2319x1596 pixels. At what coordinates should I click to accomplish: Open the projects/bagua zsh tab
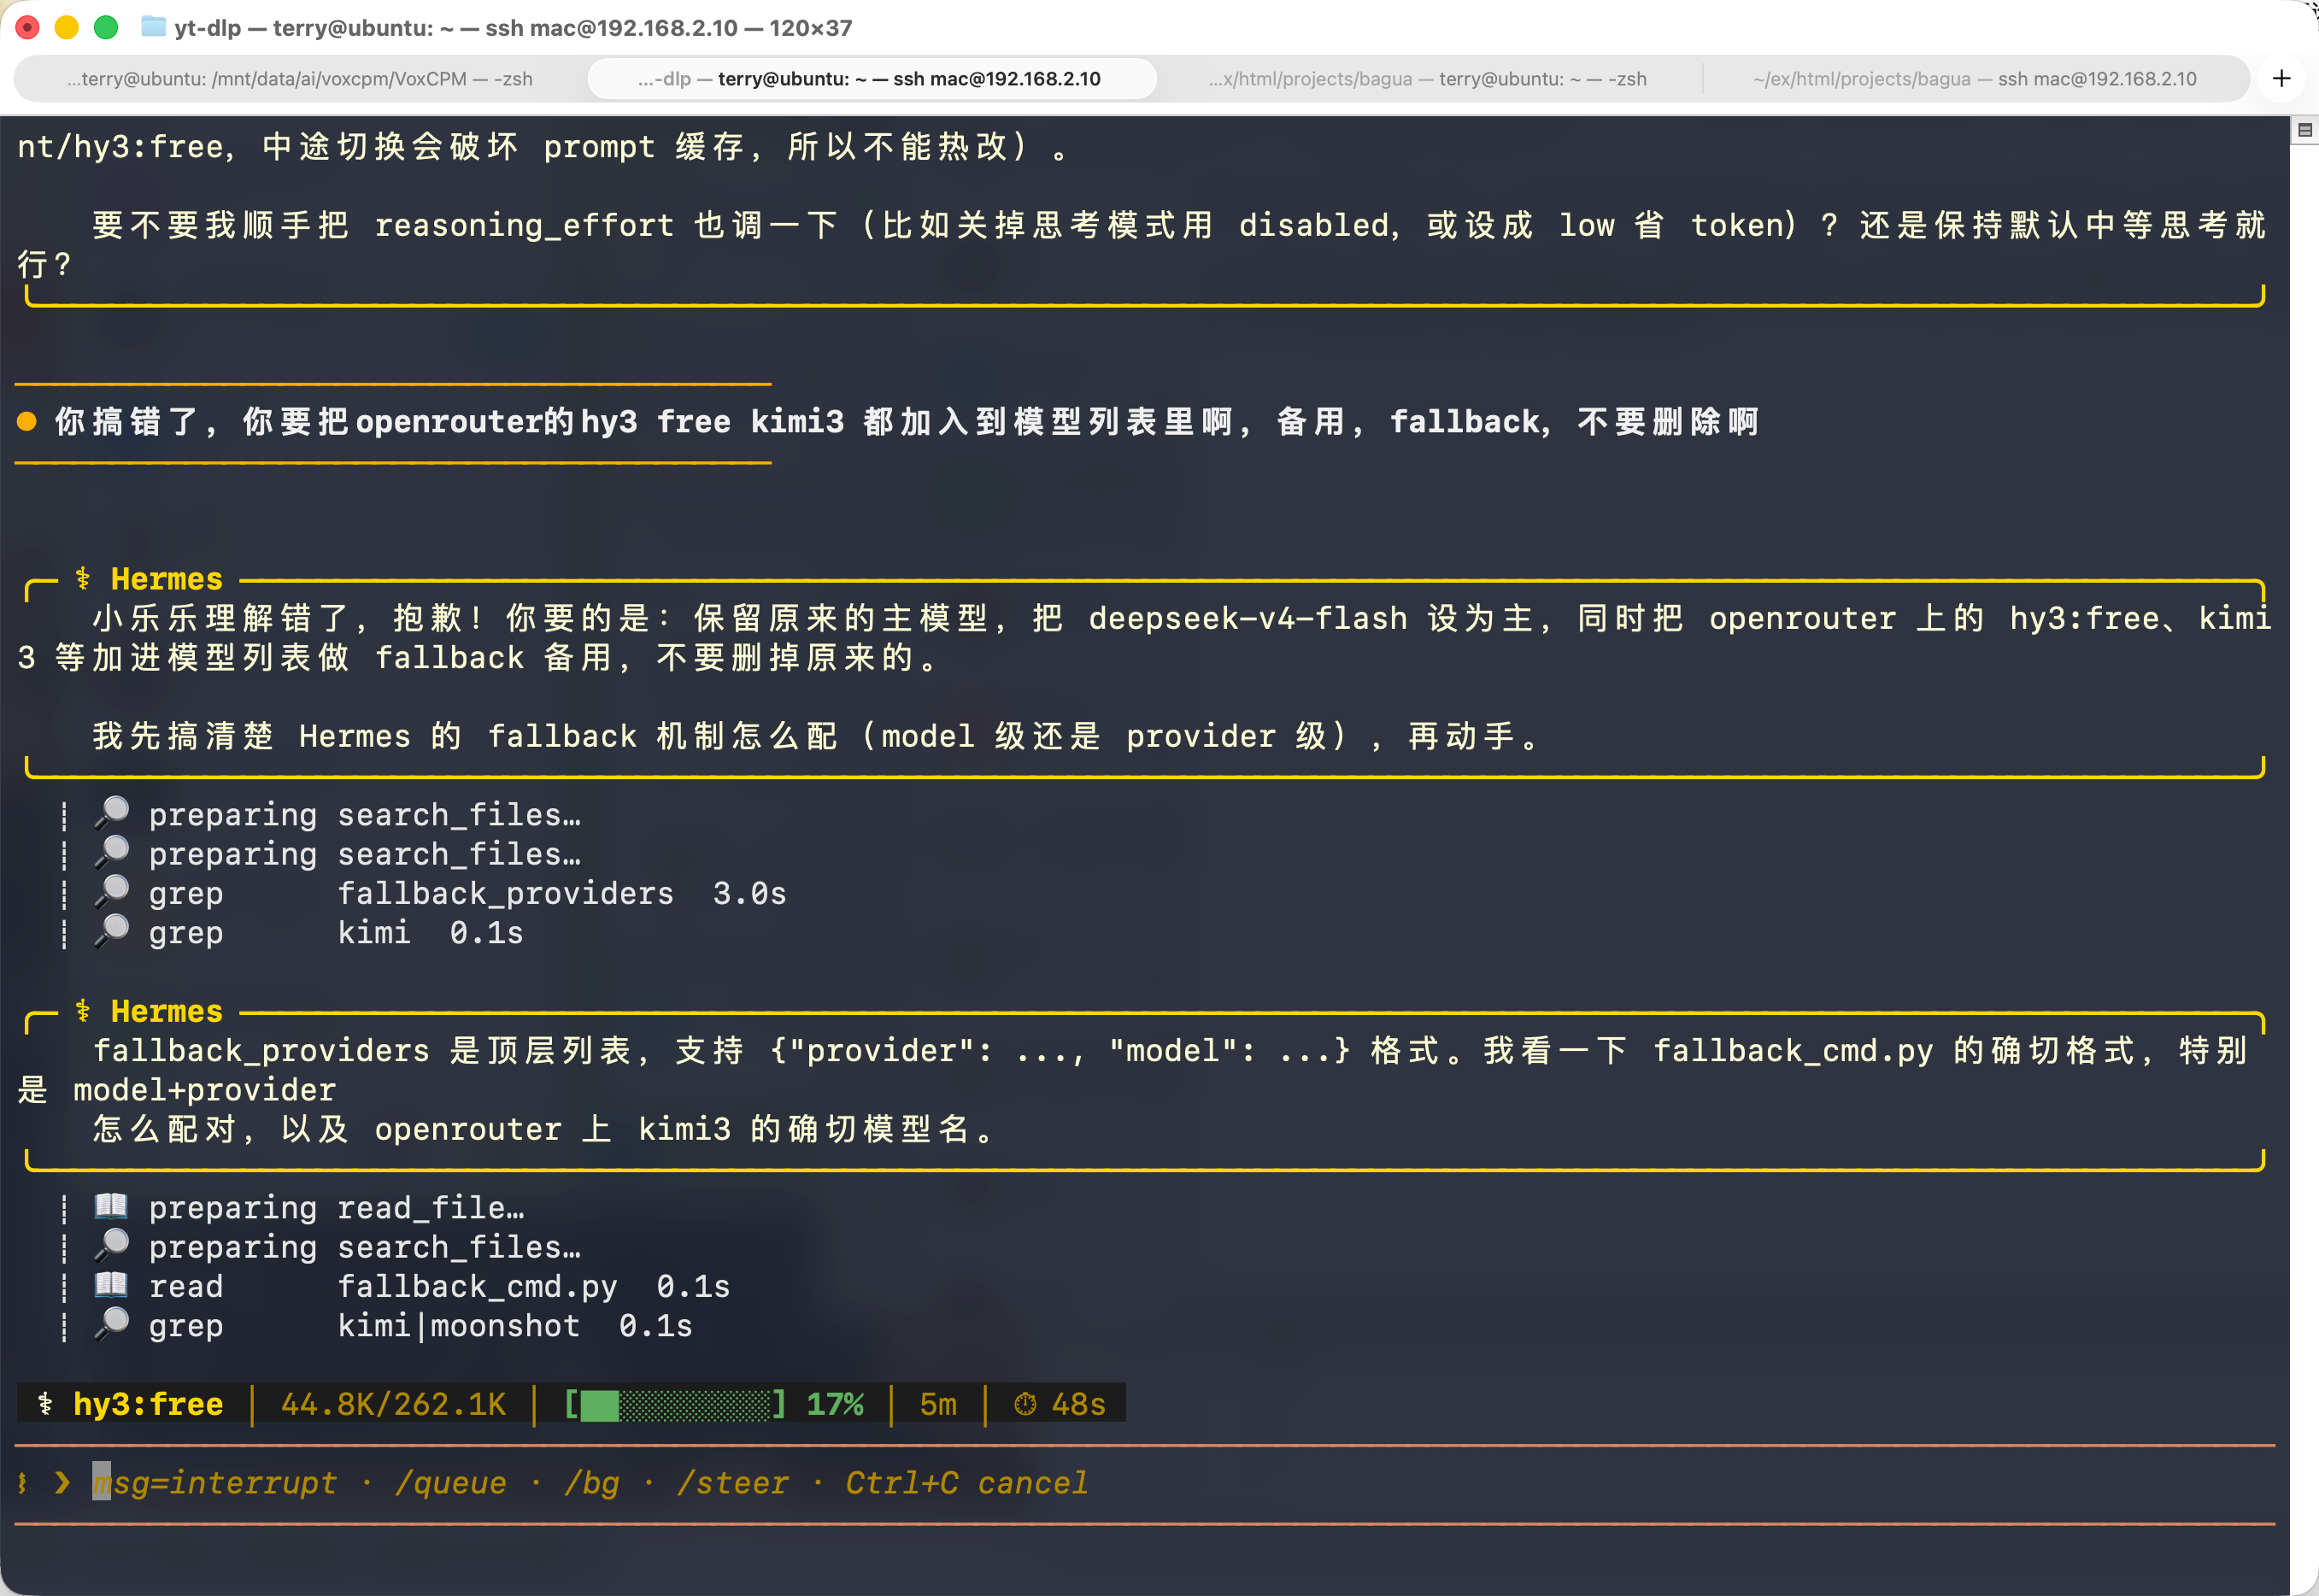coord(1428,79)
